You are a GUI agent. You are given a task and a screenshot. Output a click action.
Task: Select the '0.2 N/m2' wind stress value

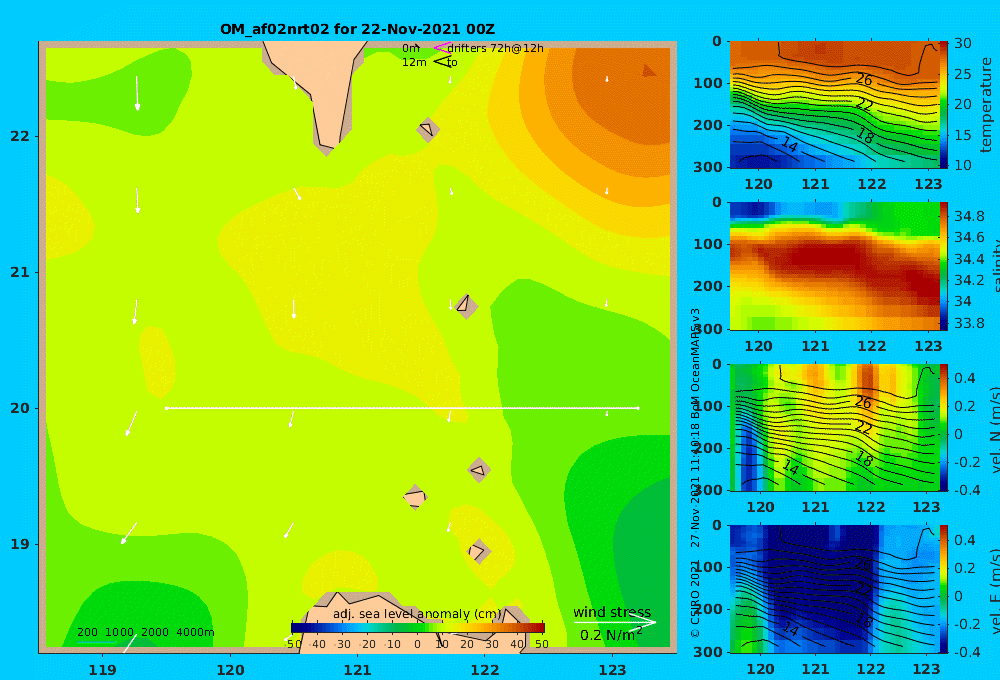click(610, 635)
